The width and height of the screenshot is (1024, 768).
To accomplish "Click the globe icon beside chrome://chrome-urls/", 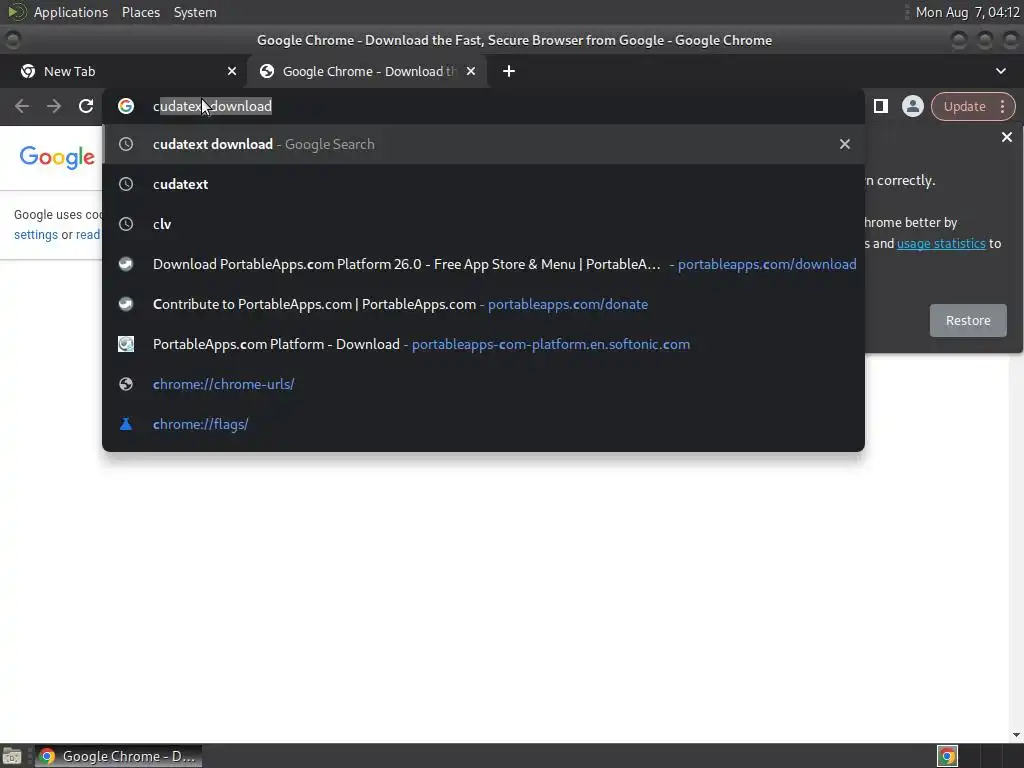I will pyautogui.click(x=126, y=384).
